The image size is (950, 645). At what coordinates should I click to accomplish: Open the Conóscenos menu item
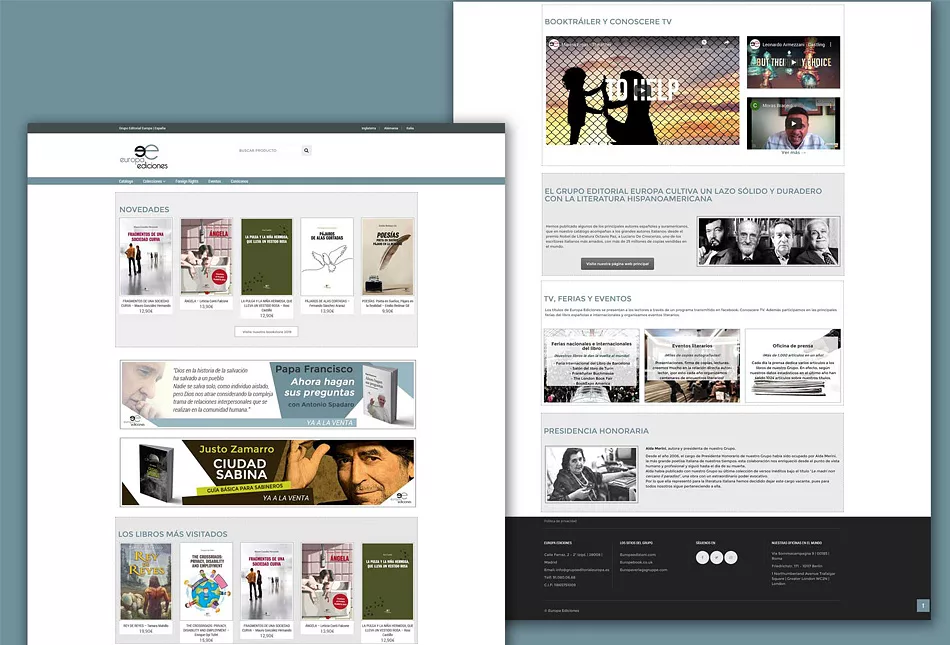pyautogui.click(x=239, y=181)
